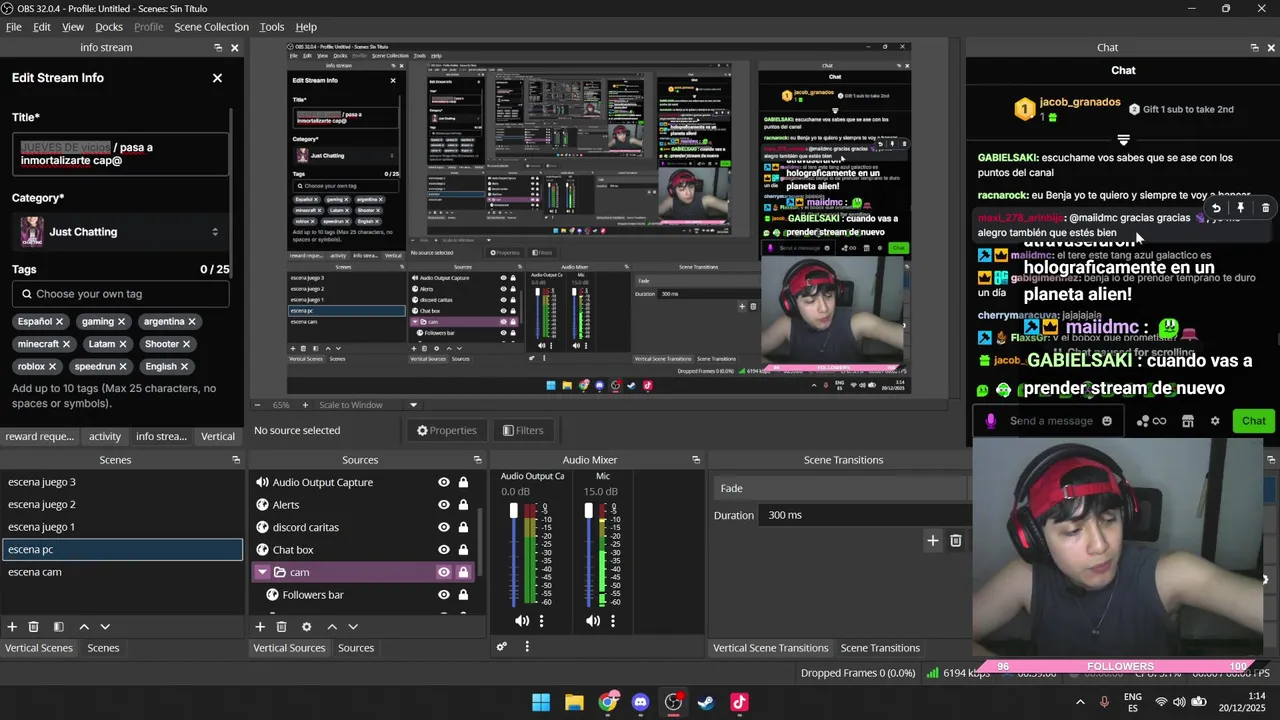1280x720 pixels.
Task: Switch to the Vertical Sources tab
Action: pyautogui.click(x=289, y=648)
